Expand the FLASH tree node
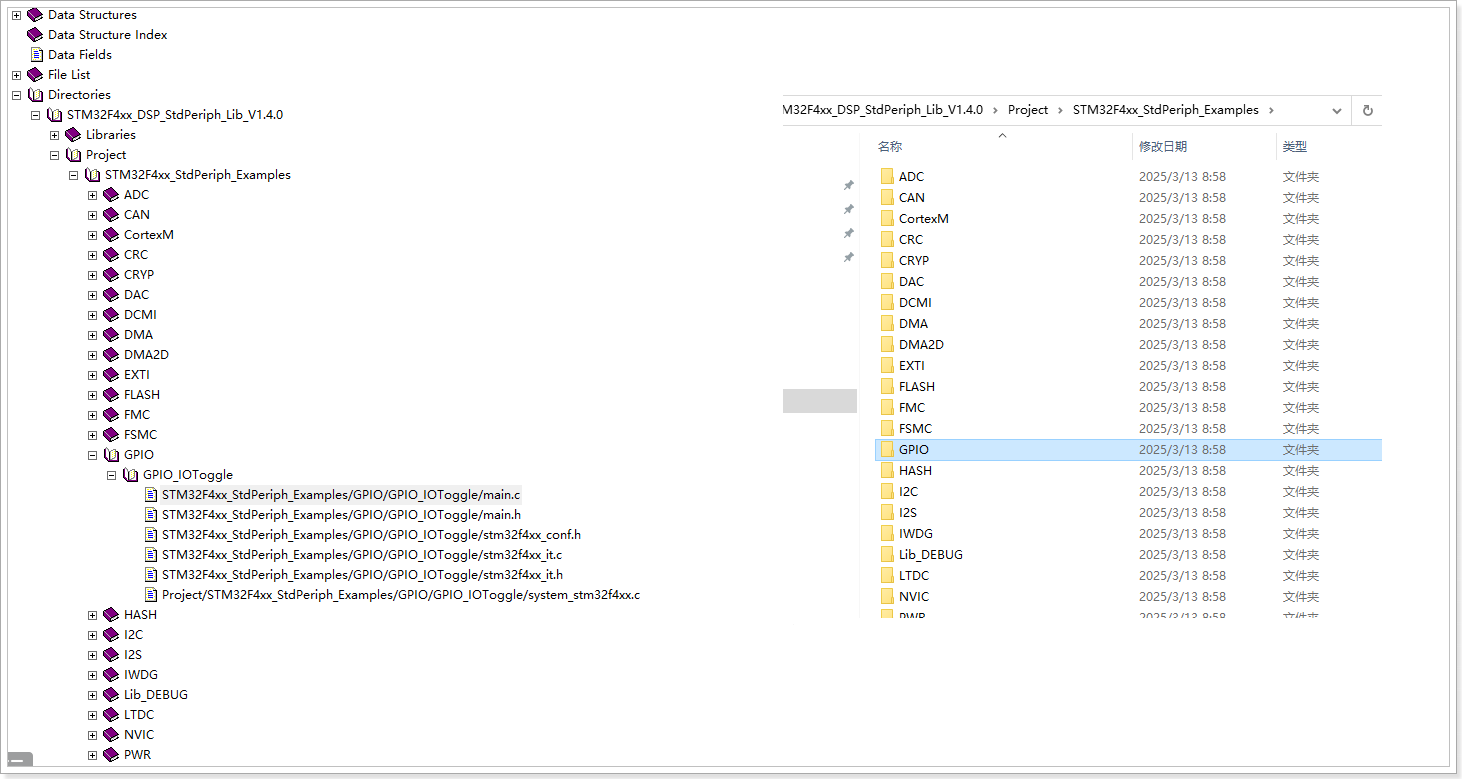The image size is (1462, 779). click(92, 395)
